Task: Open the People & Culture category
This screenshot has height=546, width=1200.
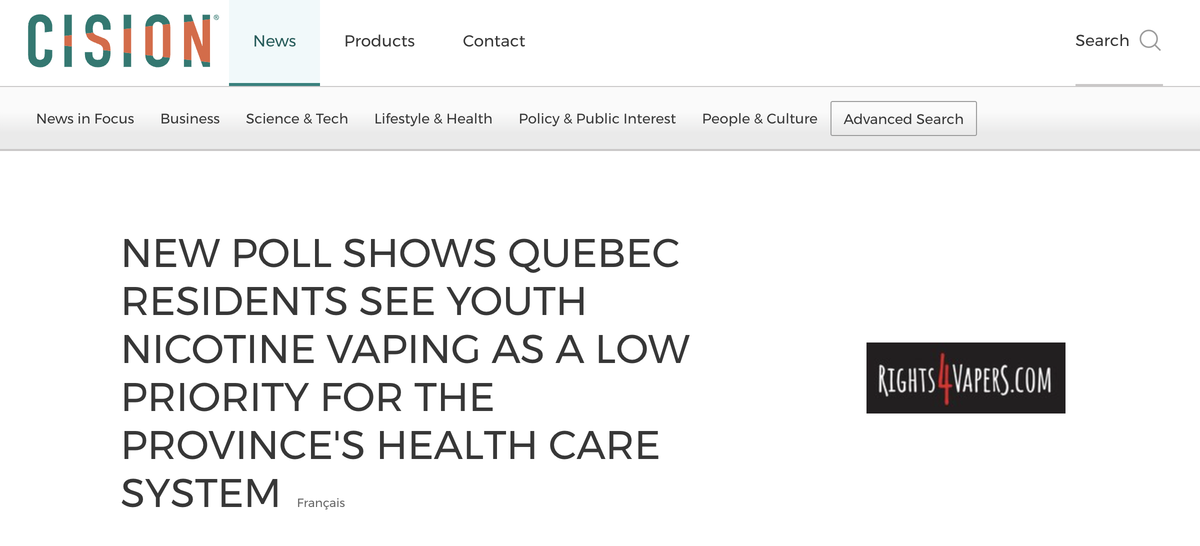Action: click(x=759, y=118)
